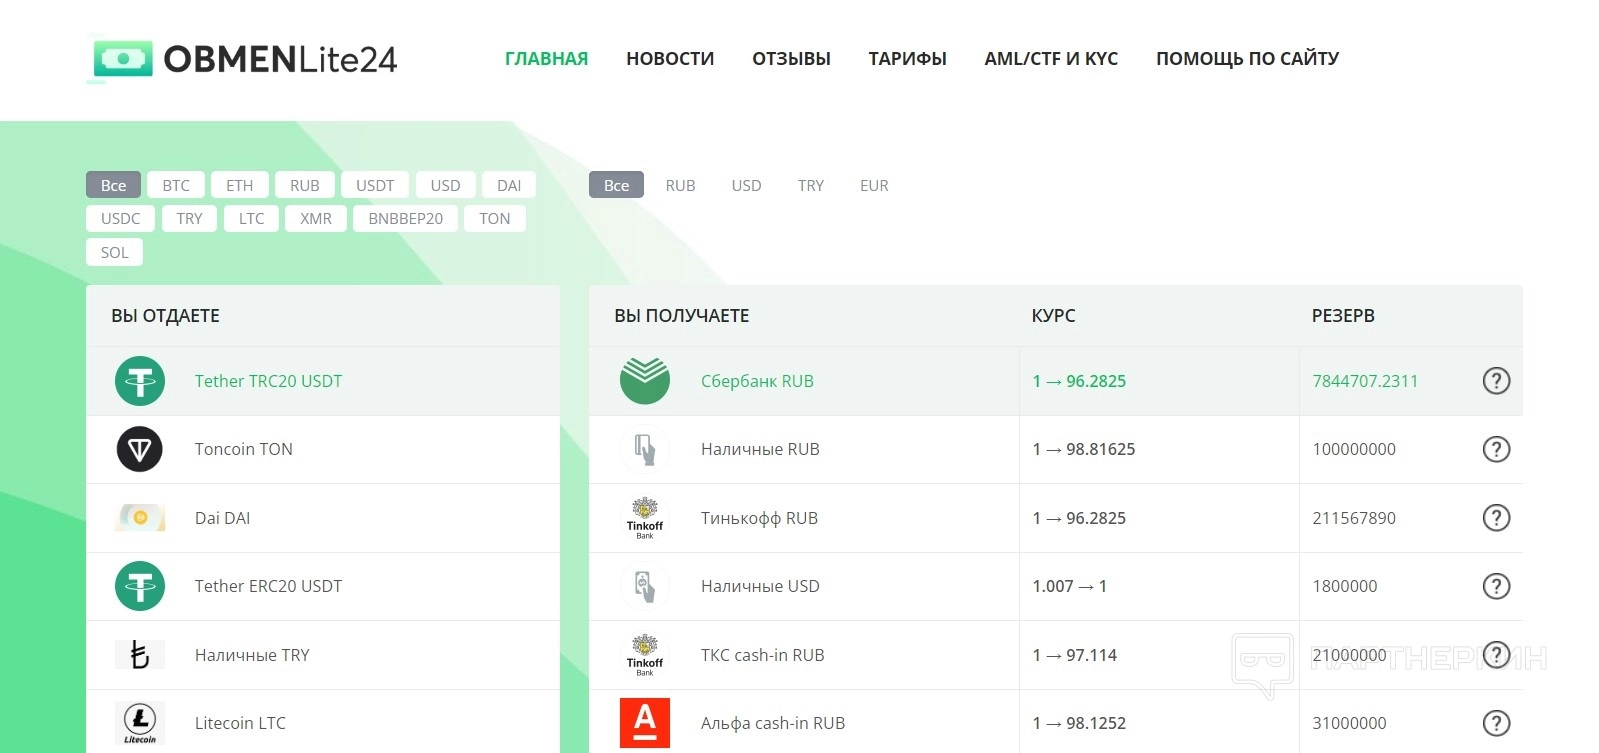Filter give currencies by DAI
Screen dimensions: 1599x753
click(509, 185)
